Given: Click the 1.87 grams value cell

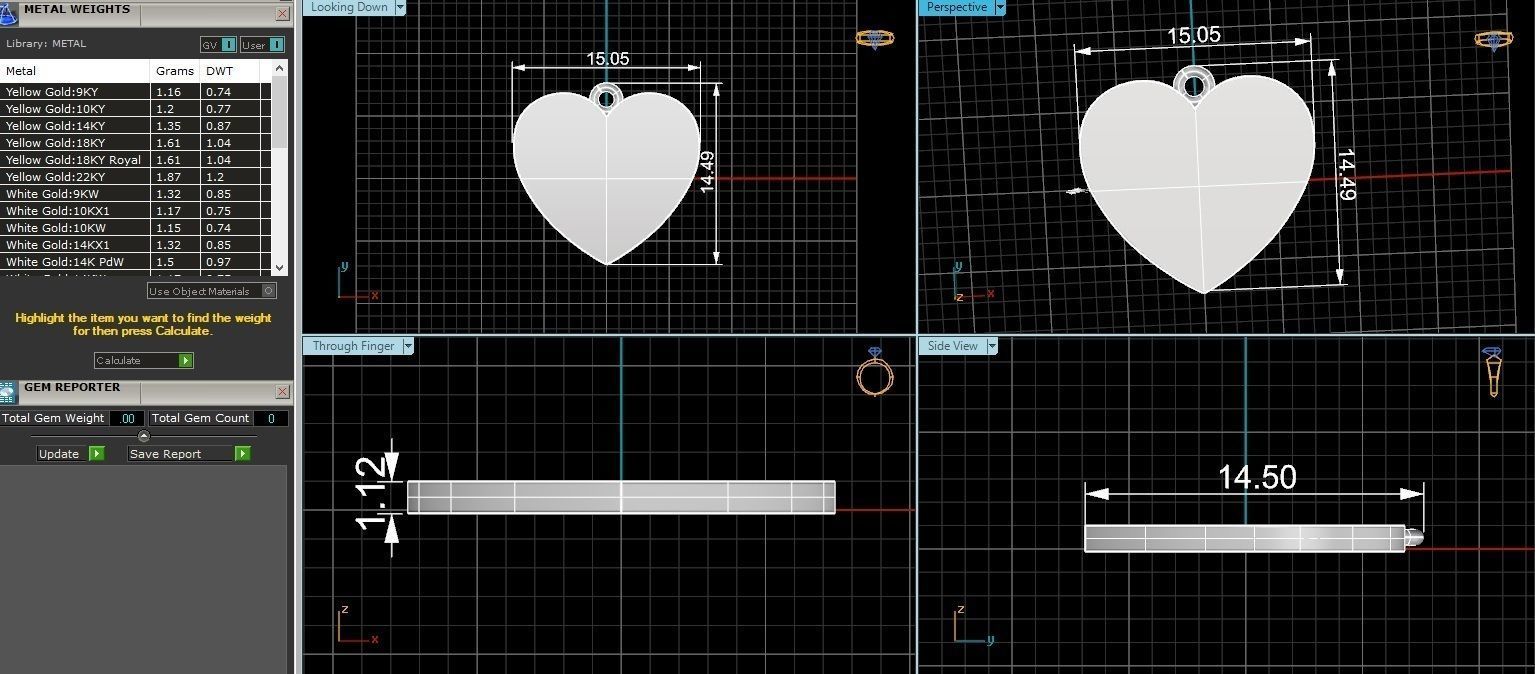Looking at the screenshot, I should (176, 177).
